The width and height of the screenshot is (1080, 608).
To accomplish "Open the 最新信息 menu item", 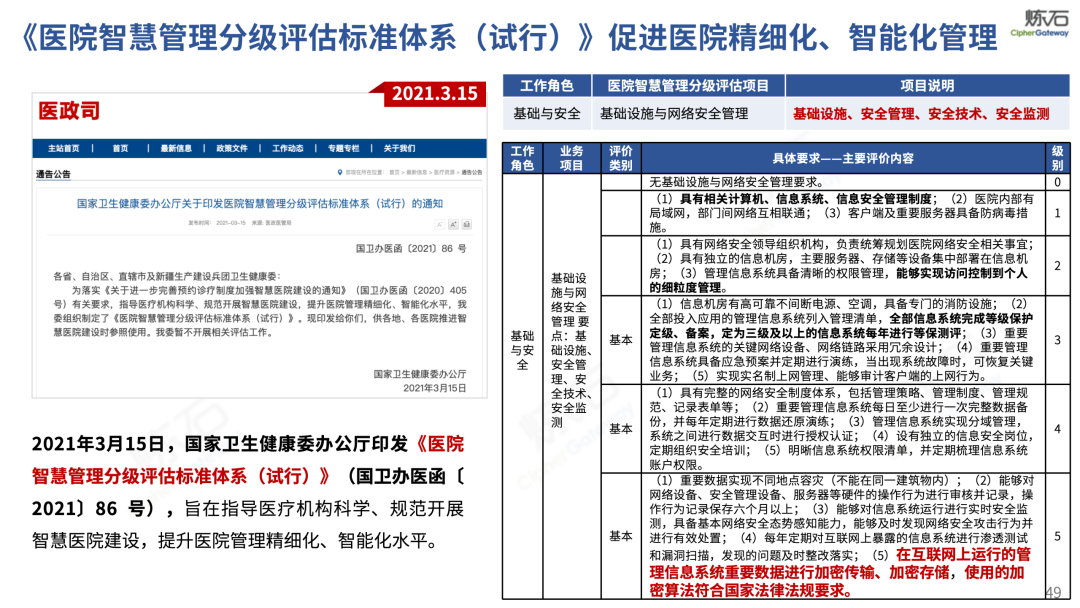I will pyautogui.click(x=176, y=149).
